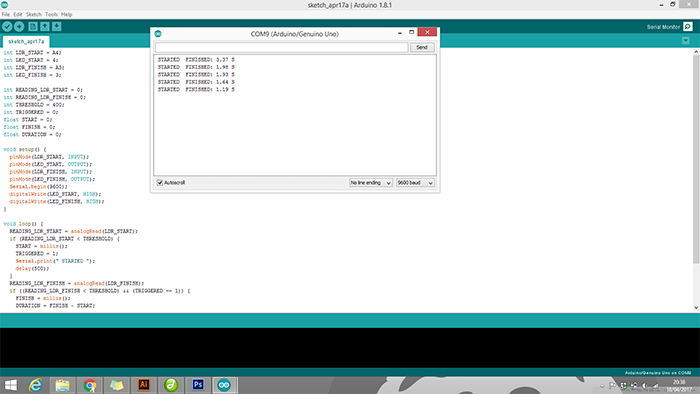Open the Tools menu
The height and width of the screenshot is (394, 700).
(x=51, y=14)
